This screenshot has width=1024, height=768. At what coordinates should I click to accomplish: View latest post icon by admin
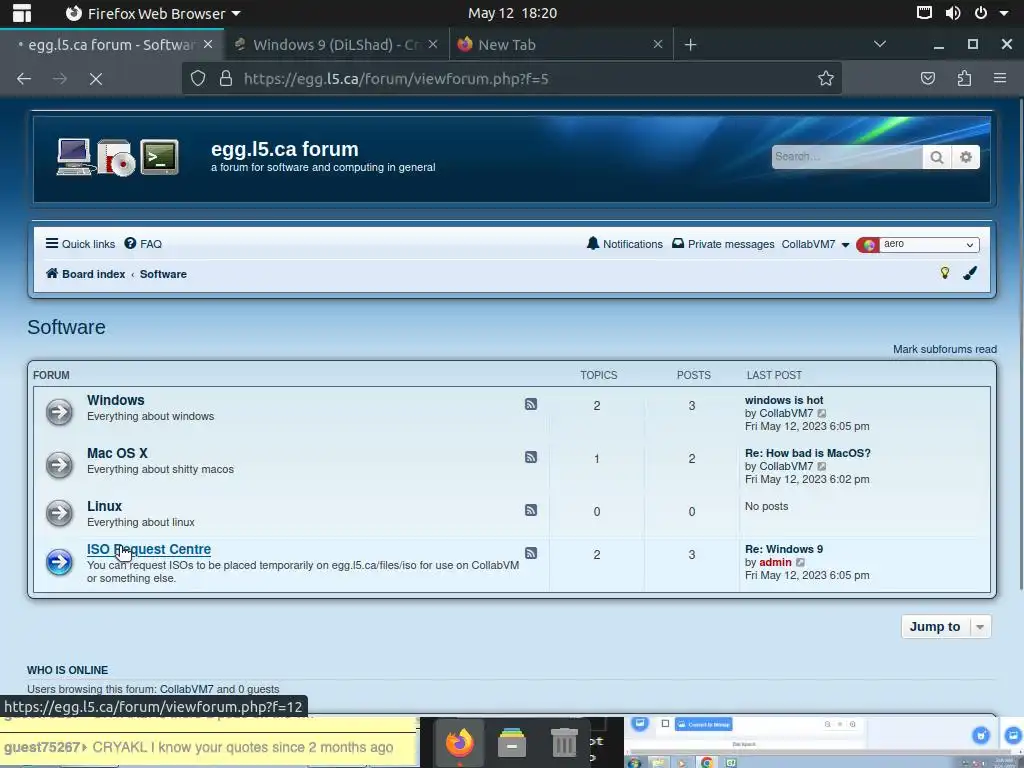point(801,562)
